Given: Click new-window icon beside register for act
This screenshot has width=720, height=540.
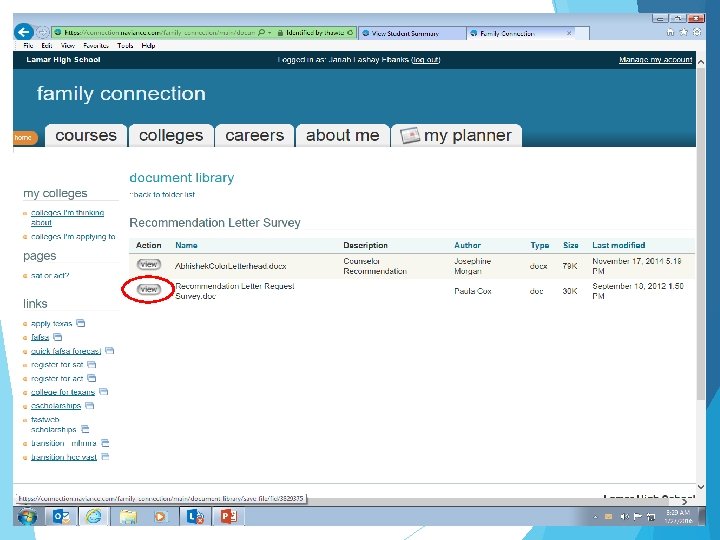Looking at the screenshot, I should 92,378.
